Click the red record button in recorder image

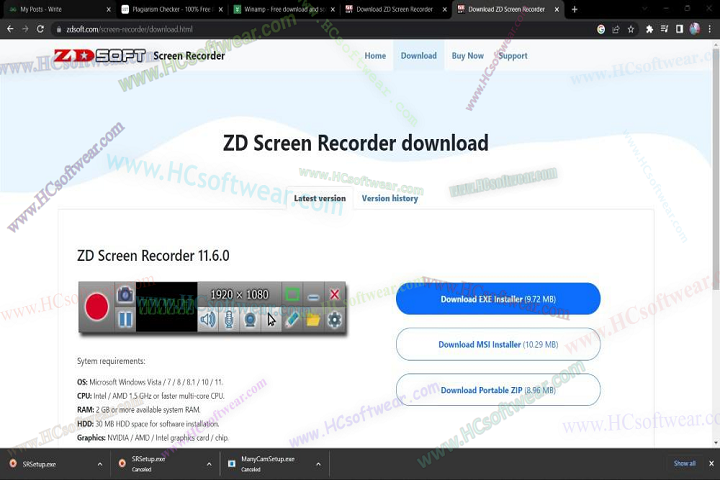(x=96, y=307)
